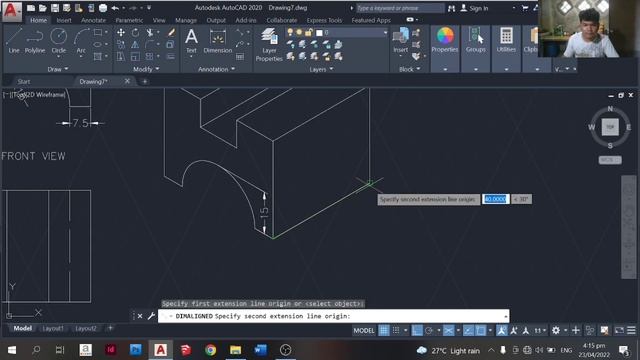Expand the Annotation panel

(216, 69)
